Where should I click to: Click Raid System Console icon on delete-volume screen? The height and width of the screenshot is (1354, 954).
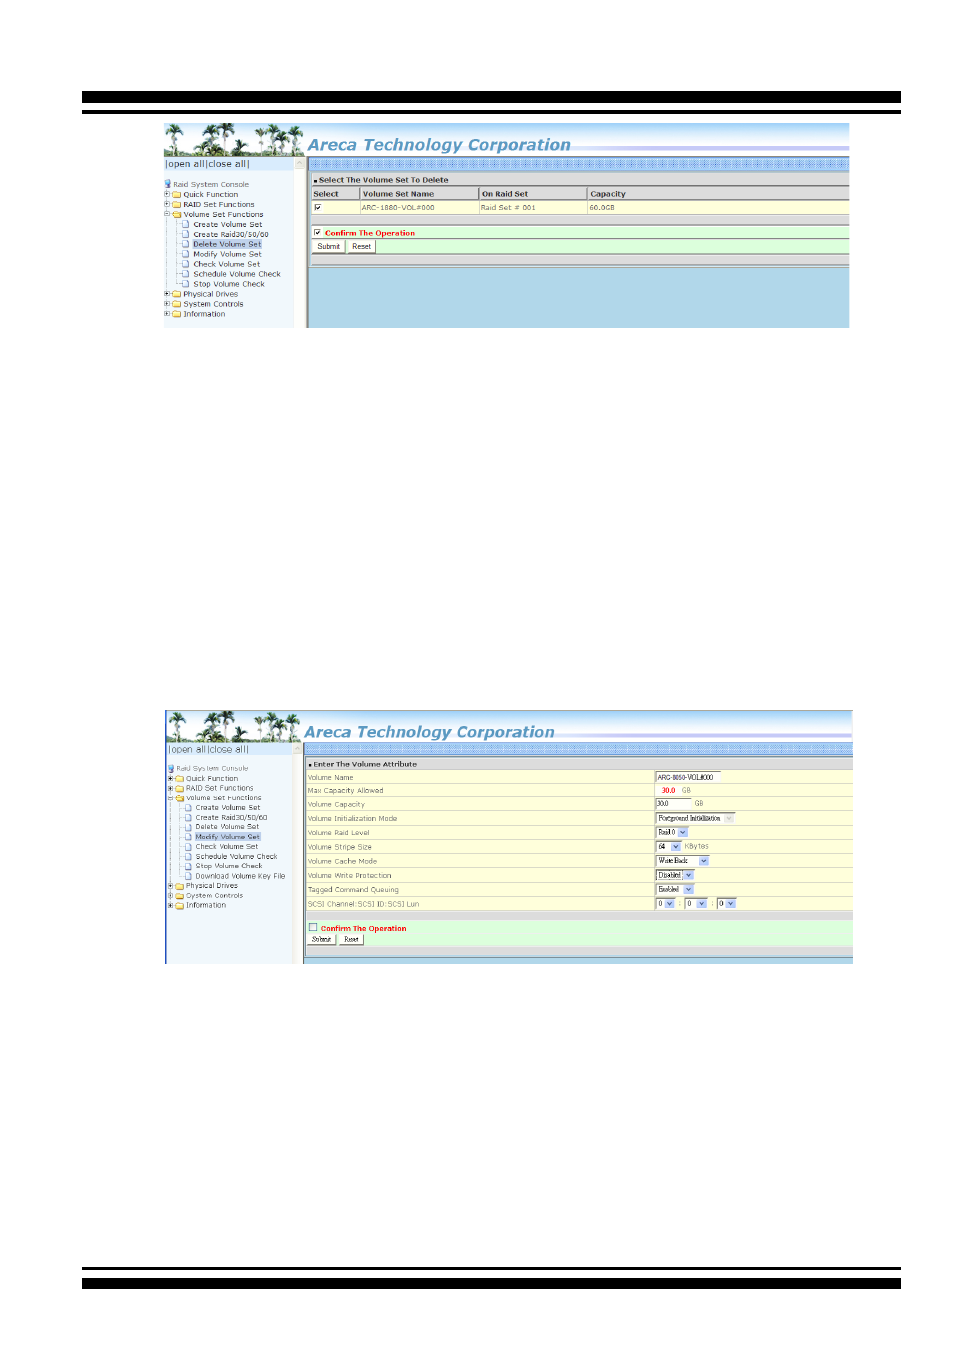(x=168, y=184)
